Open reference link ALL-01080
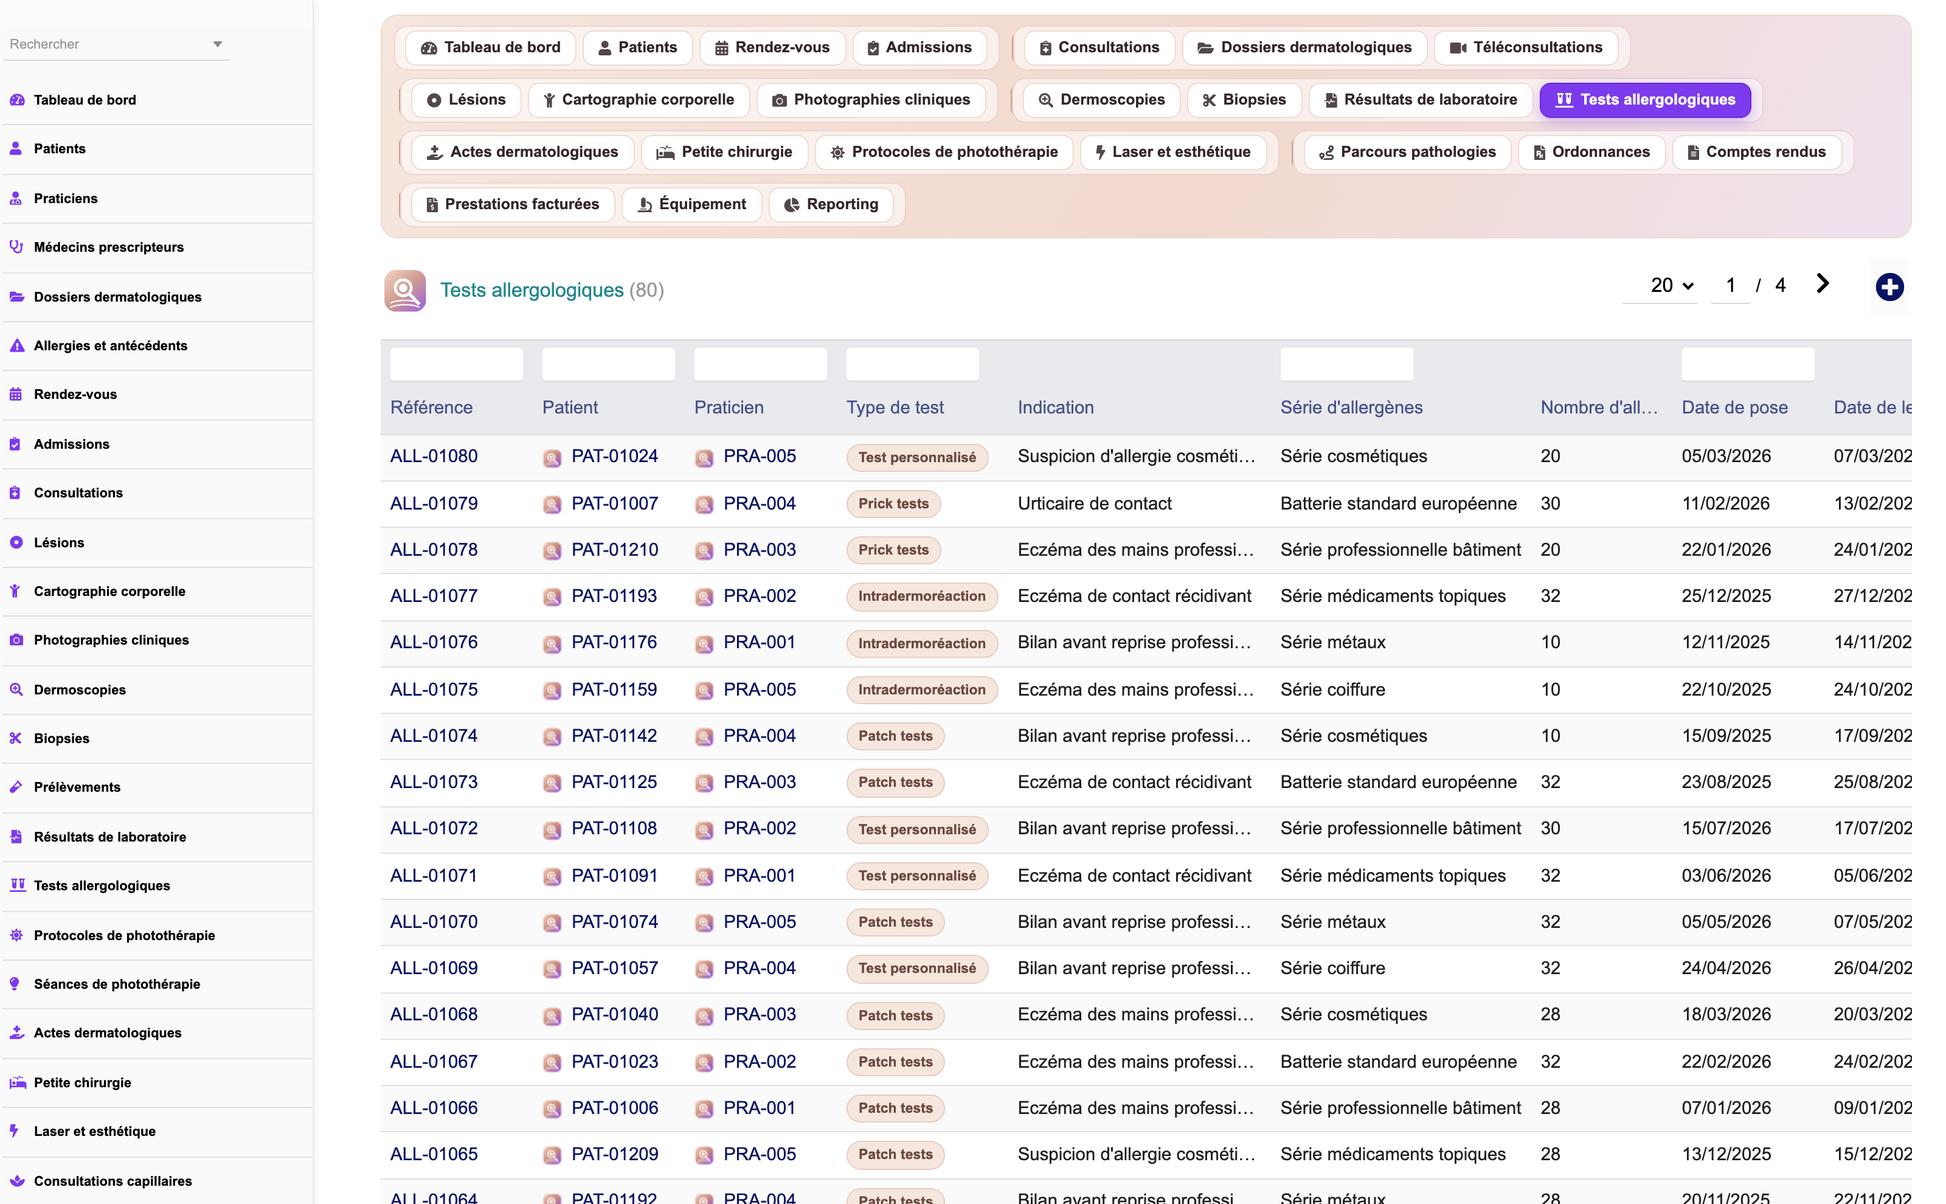This screenshot has width=1946, height=1204. [x=434, y=456]
